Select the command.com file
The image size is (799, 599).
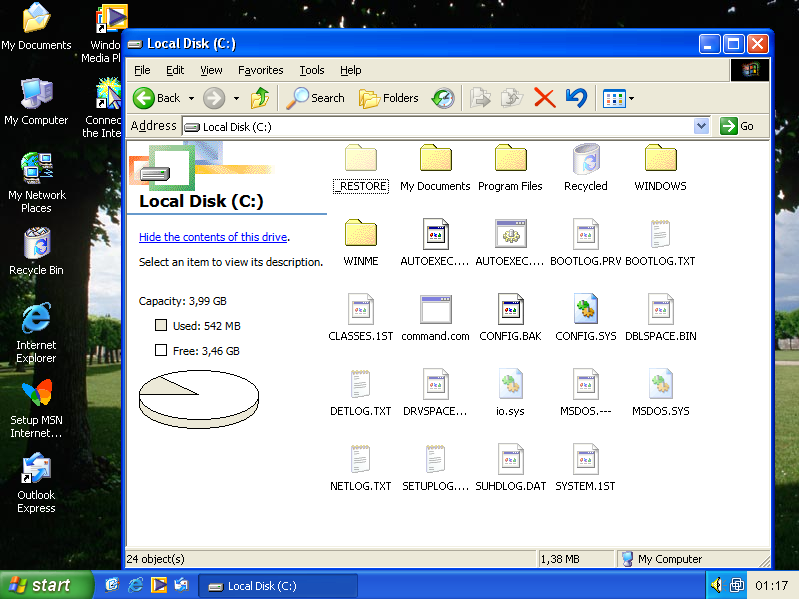click(x=435, y=317)
